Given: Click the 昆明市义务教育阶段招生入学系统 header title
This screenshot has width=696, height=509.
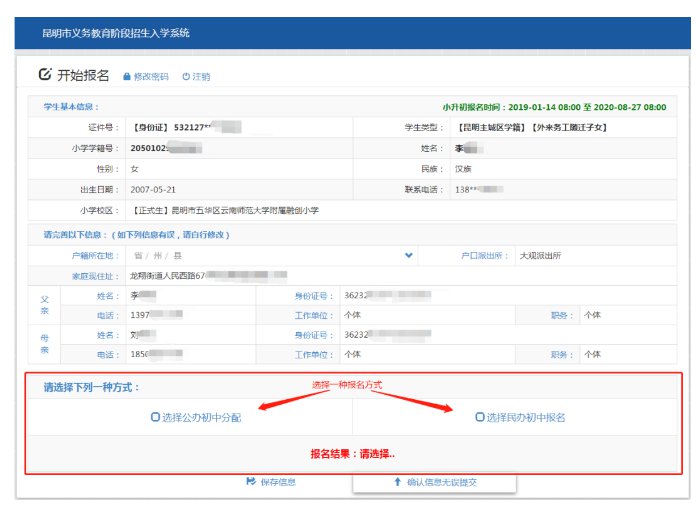Looking at the screenshot, I should (116, 33).
